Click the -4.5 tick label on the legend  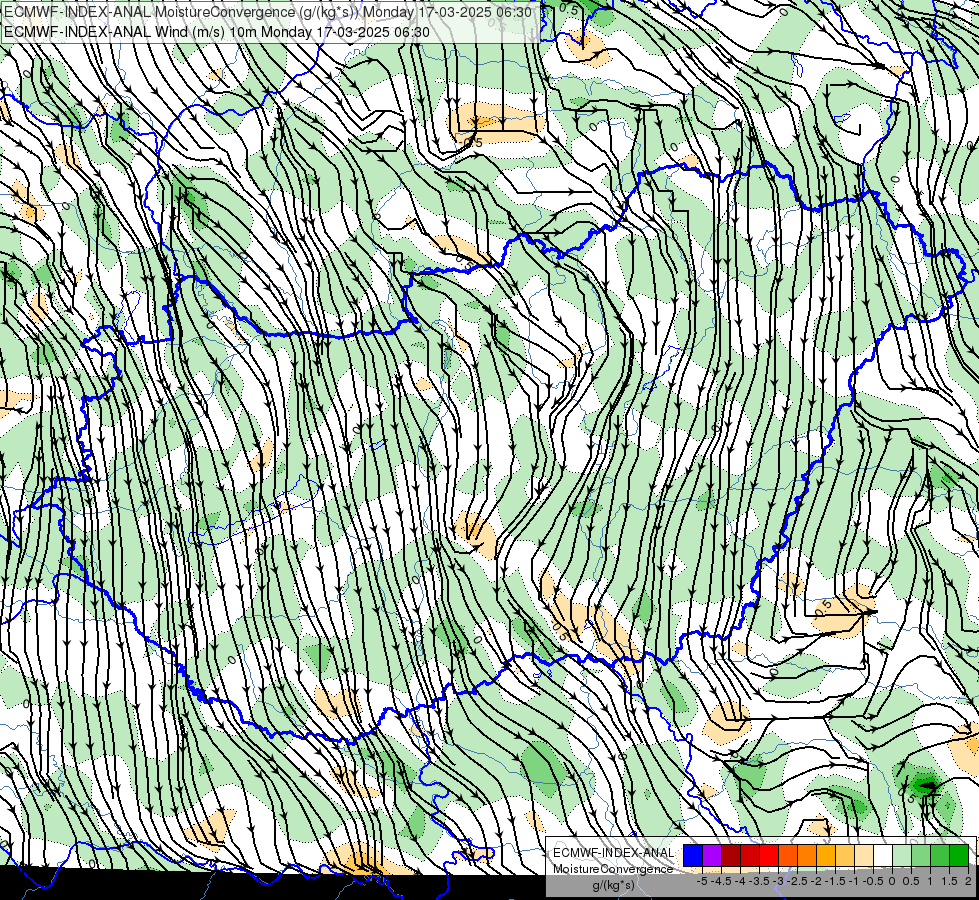click(x=721, y=881)
